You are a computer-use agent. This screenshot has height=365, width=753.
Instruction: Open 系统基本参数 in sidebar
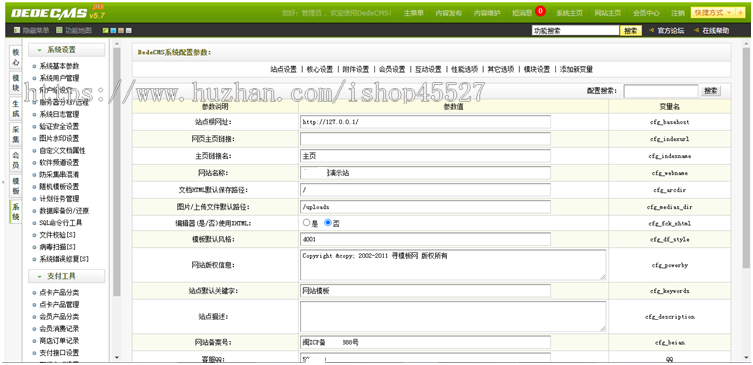(59, 66)
